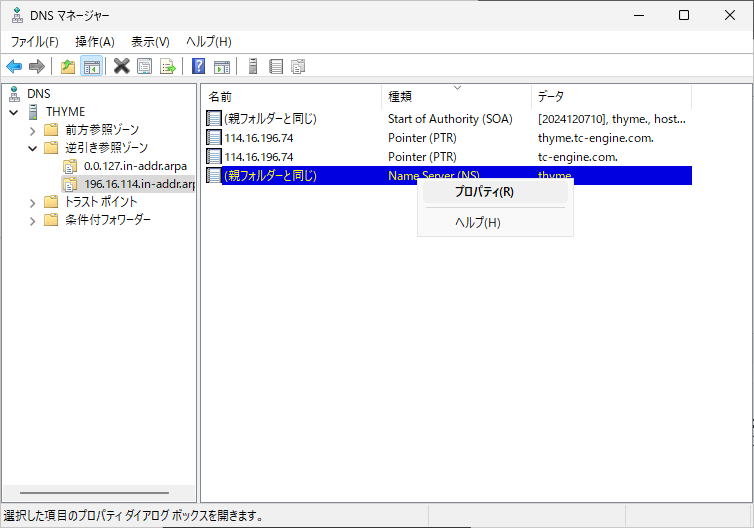Open the ヘルプ(H) menu bar item
The image size is (754, 528).
pyautogui.click(x=209, y=42)
